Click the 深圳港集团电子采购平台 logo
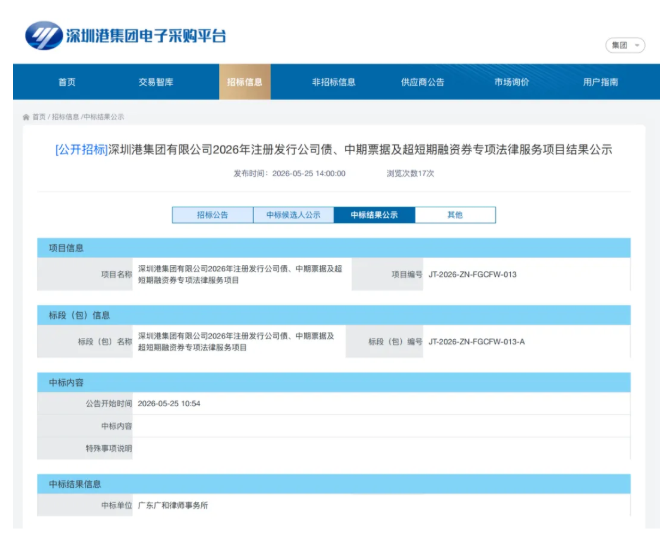This screenshot has height=560, width=670. 126,36
